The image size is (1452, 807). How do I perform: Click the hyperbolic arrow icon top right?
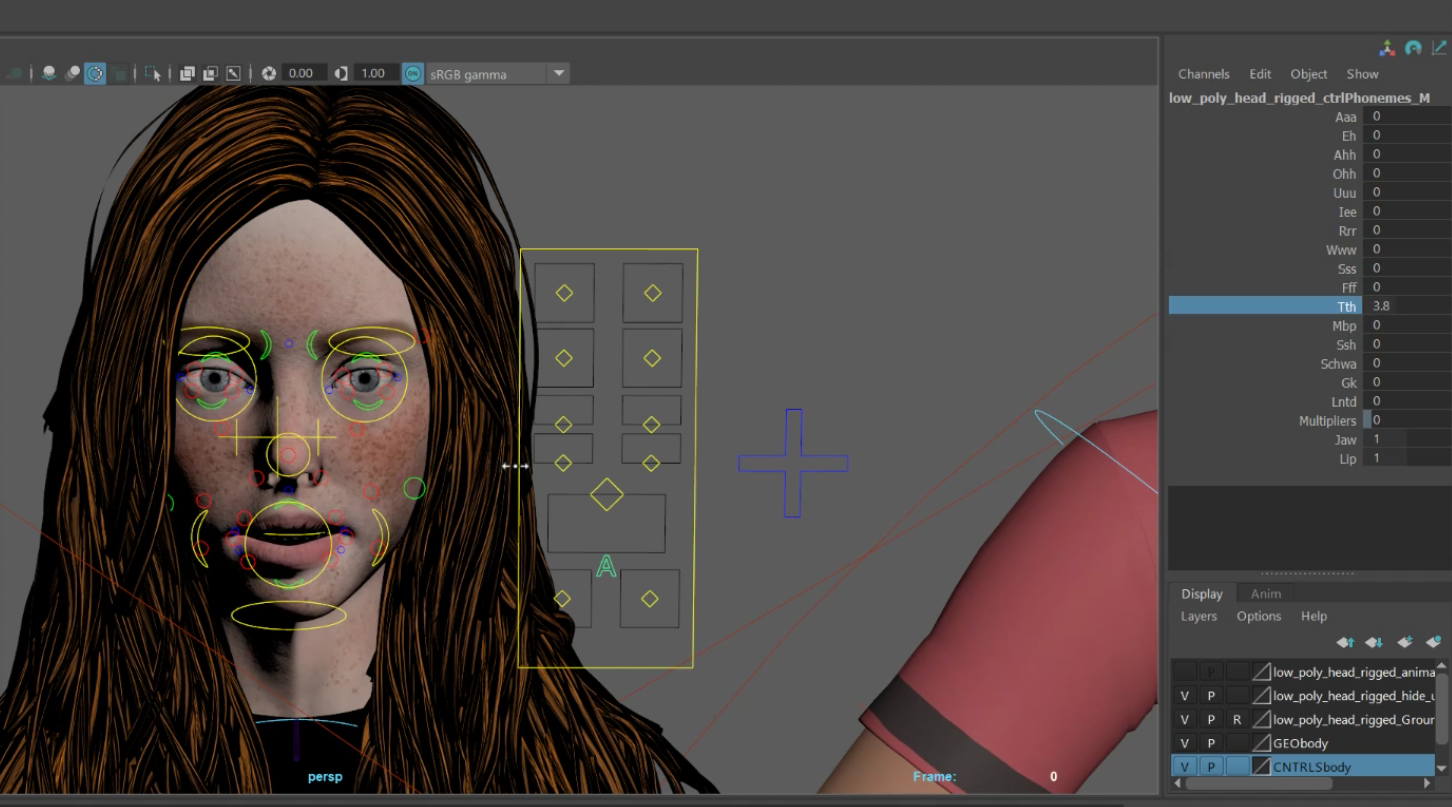pyautogui.click(x=1440, y=48)
